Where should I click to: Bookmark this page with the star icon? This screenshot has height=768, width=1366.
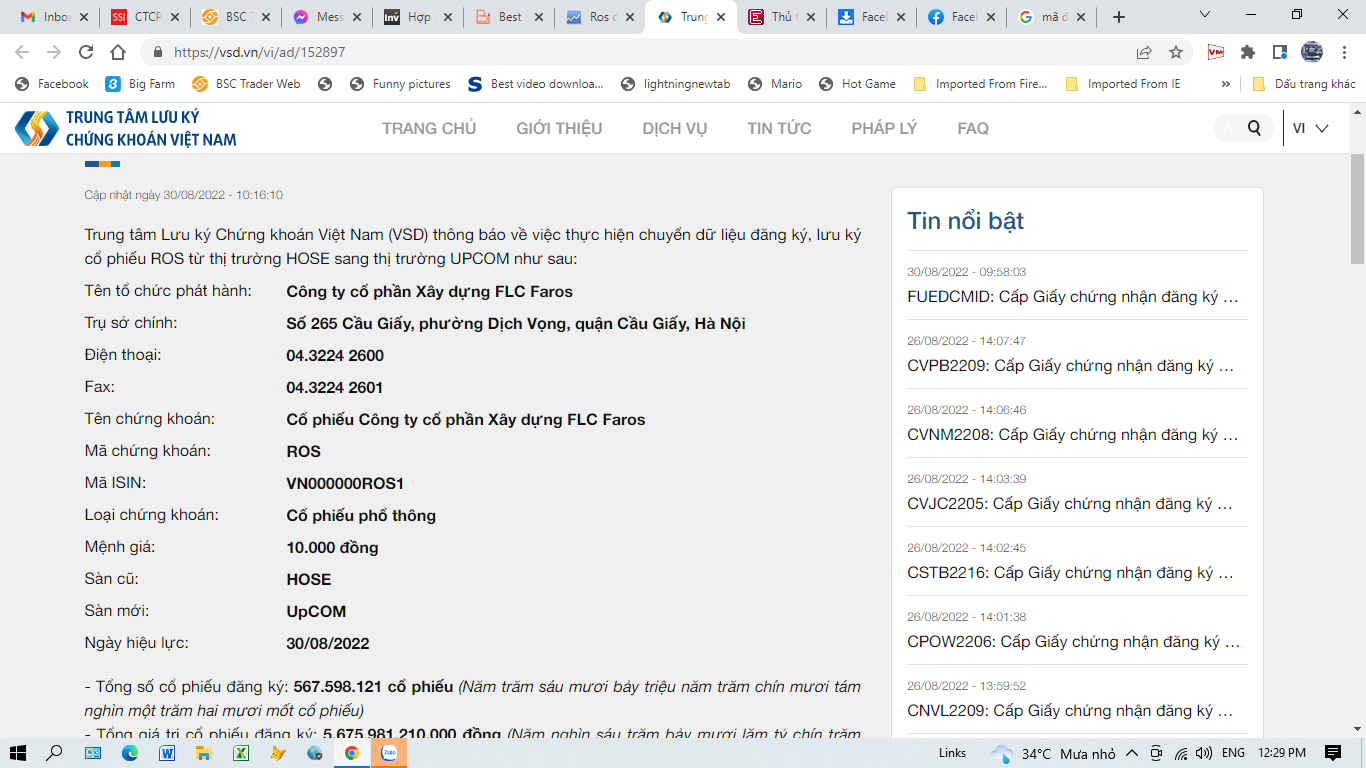[x=1176, y=52]
